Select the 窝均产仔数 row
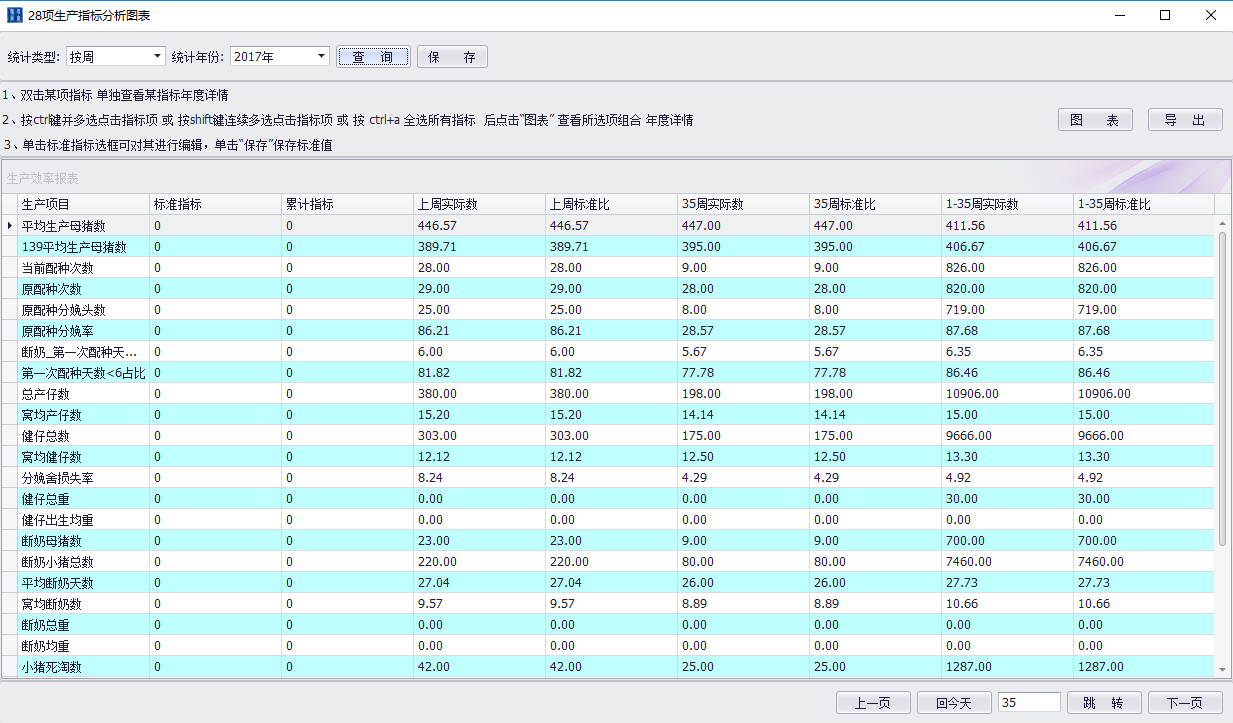The height and width of the screenshot is (723, 1233). coord(84,415)
